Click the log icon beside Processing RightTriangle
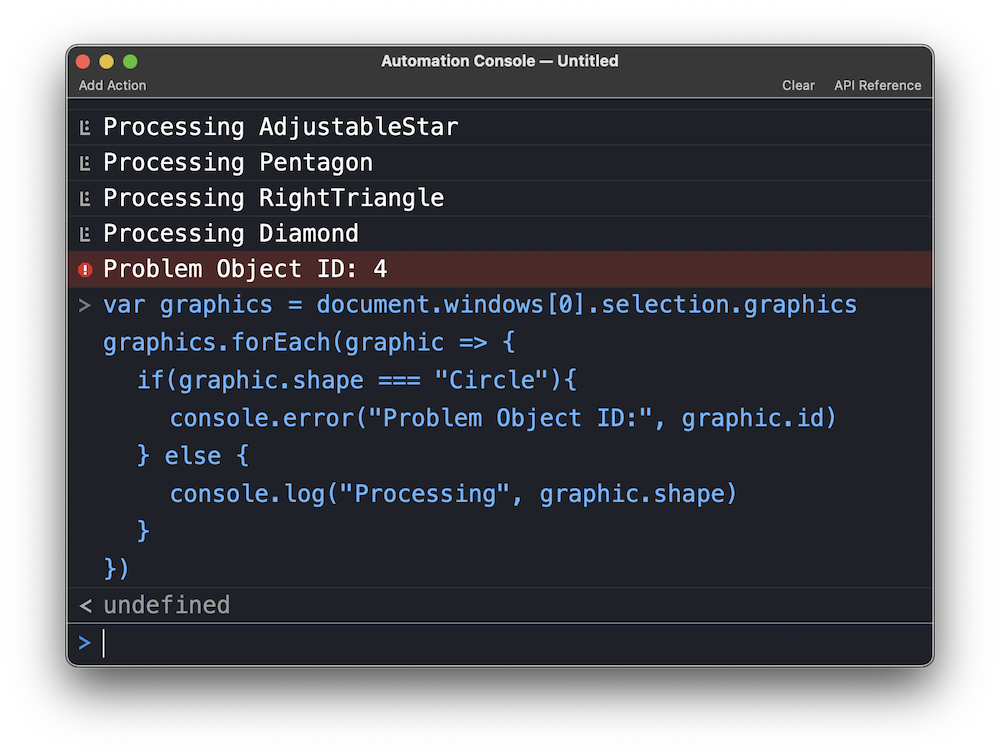 tap(85, 198)
